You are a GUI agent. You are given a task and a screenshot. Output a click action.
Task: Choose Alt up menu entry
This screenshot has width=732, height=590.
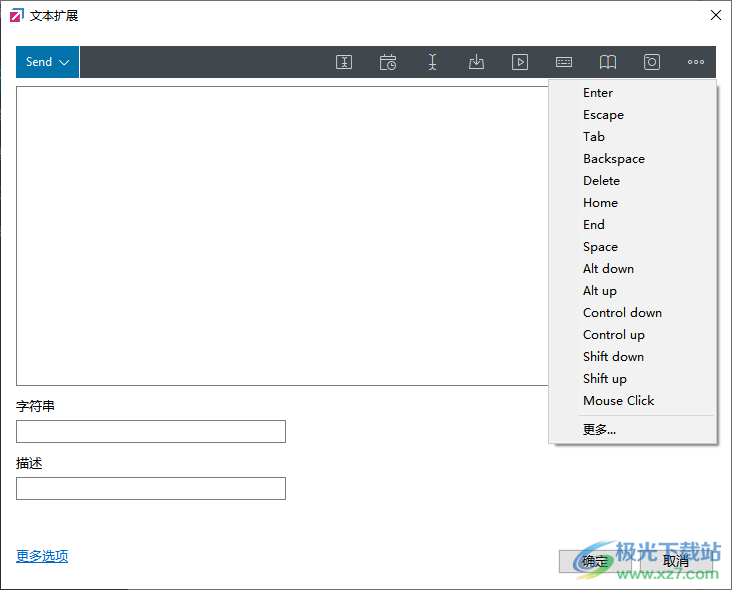[633, 290]
